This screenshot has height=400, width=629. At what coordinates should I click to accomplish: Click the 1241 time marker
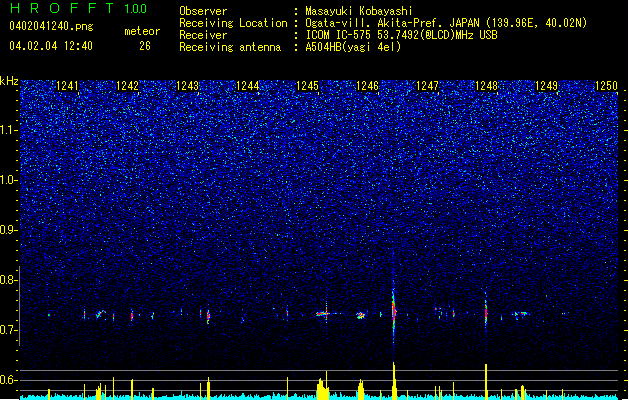pos(67,86)
